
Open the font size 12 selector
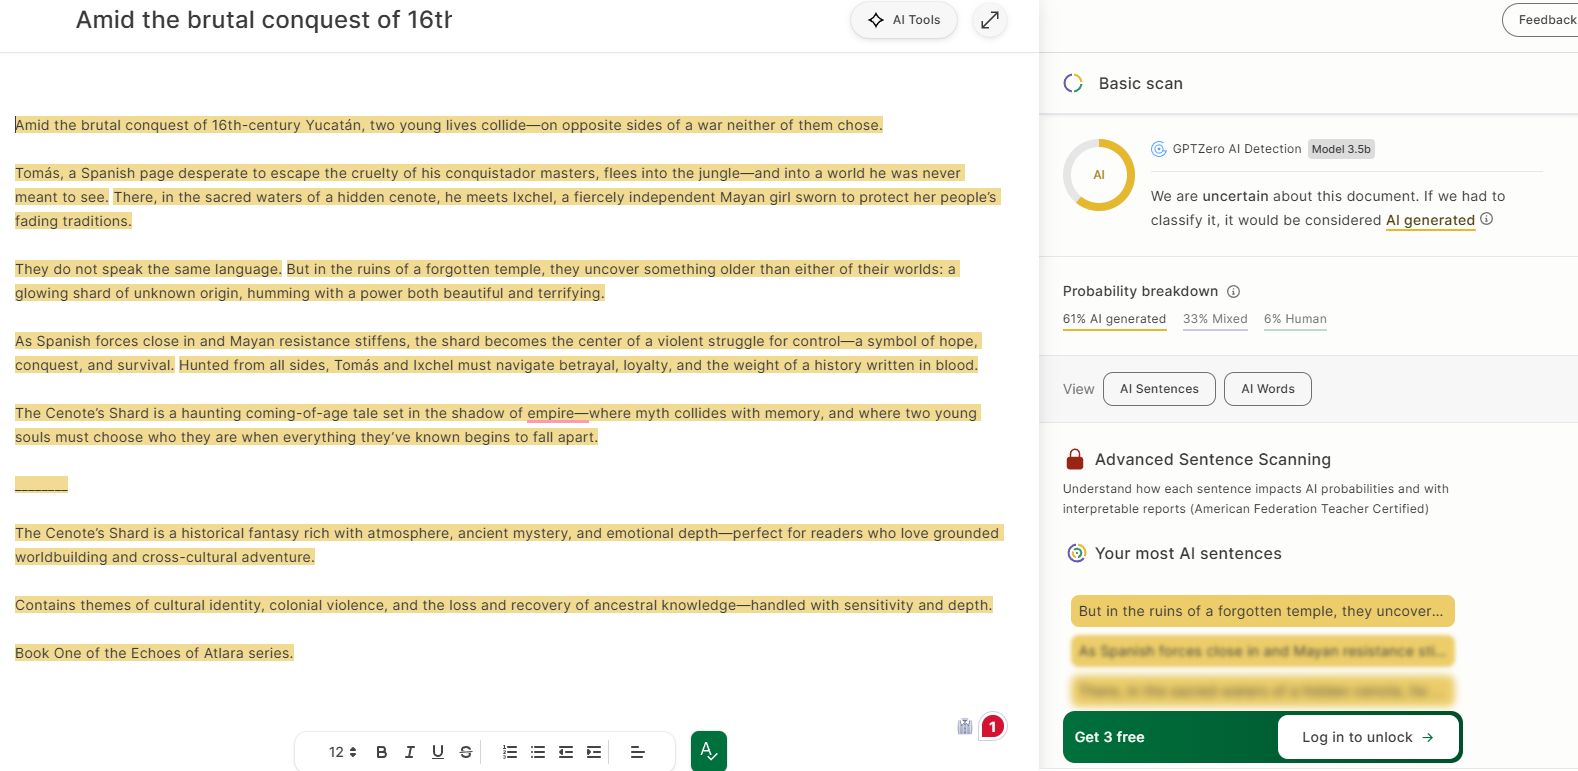point(342,752)
